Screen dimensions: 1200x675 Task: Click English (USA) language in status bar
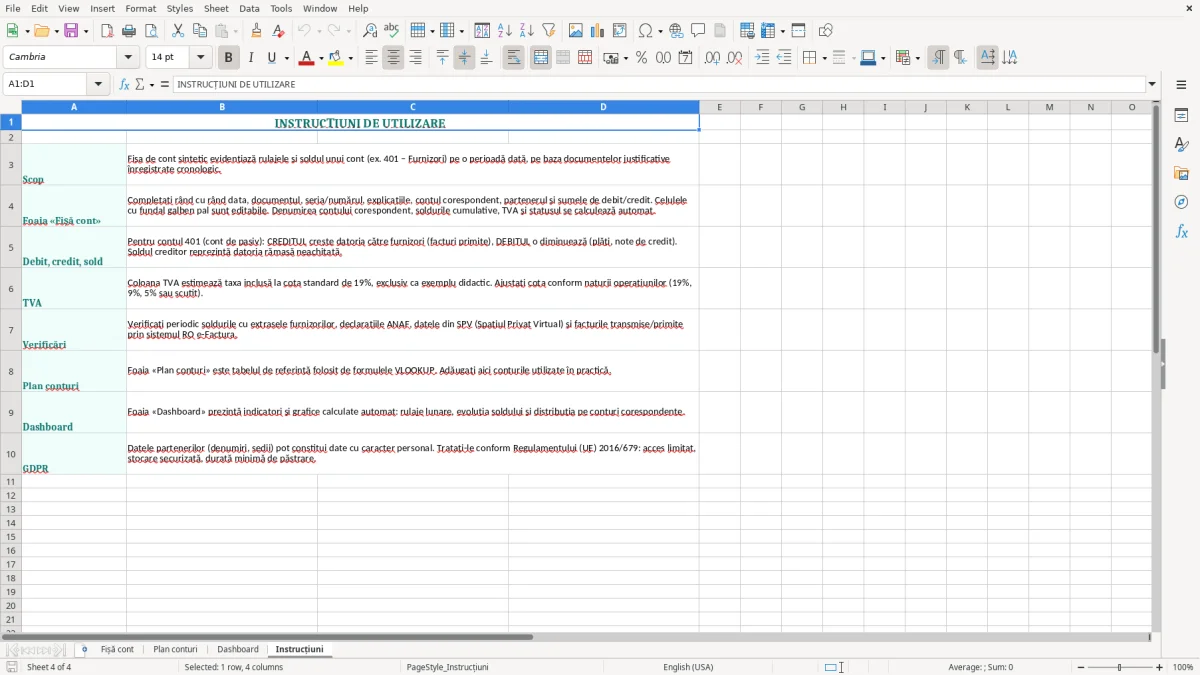coord(688,667)
